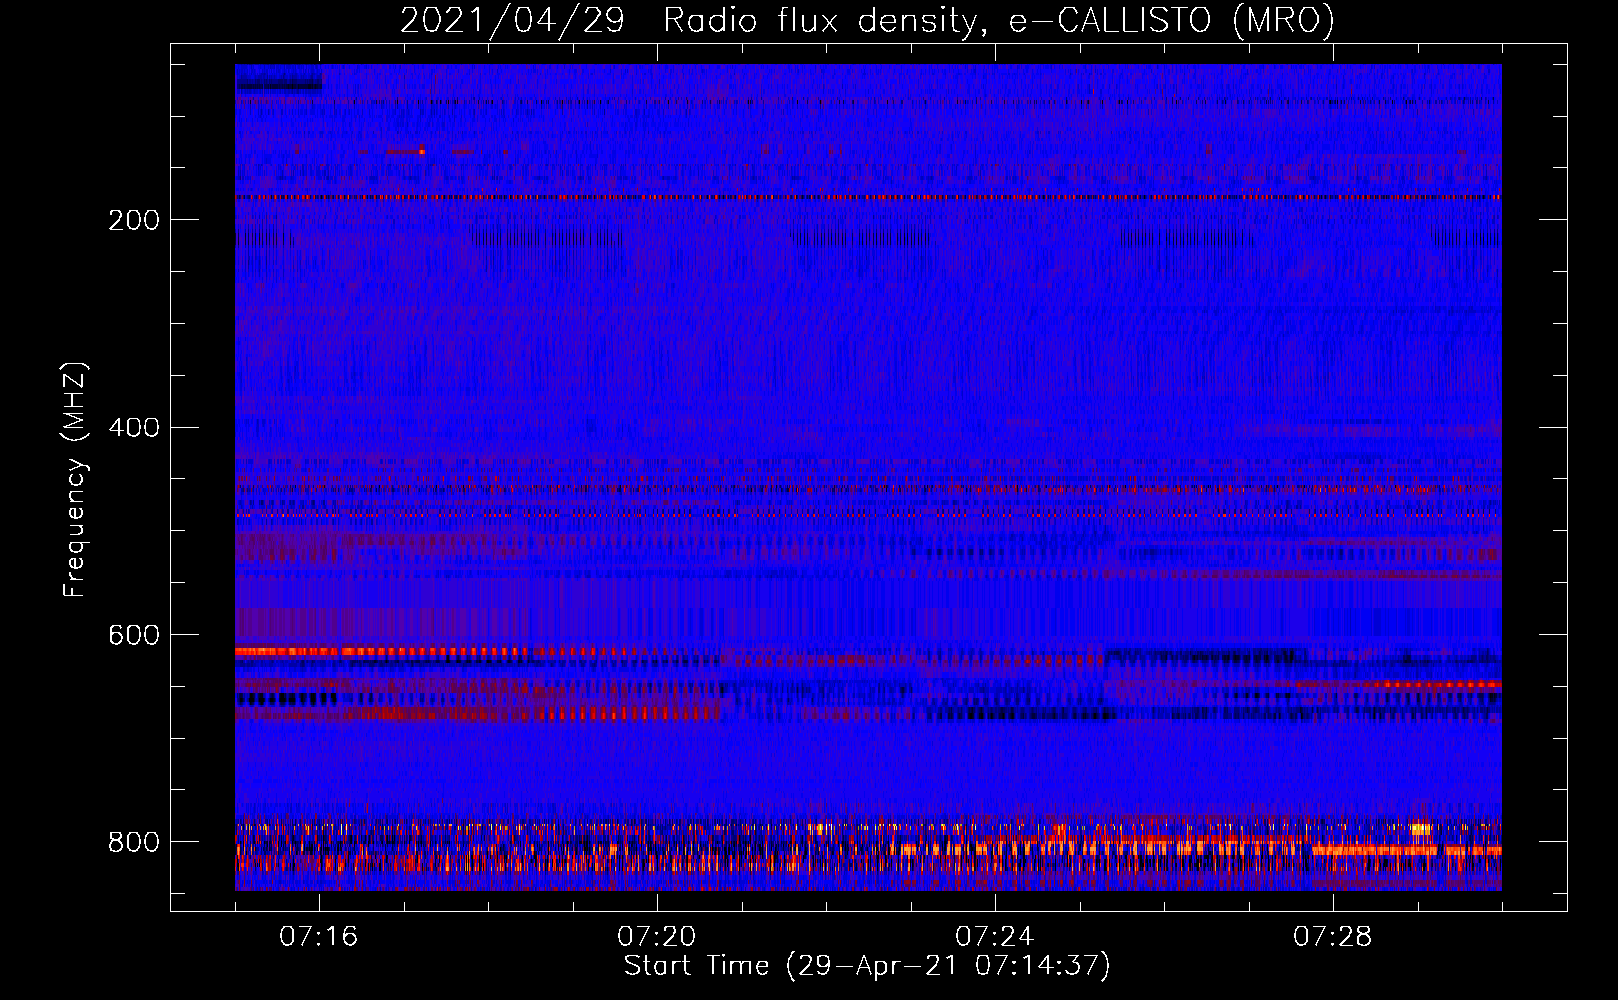1618x1000 pixels.
Task: Click the 200 frequency tick label
Action: (x=134, y=220)
